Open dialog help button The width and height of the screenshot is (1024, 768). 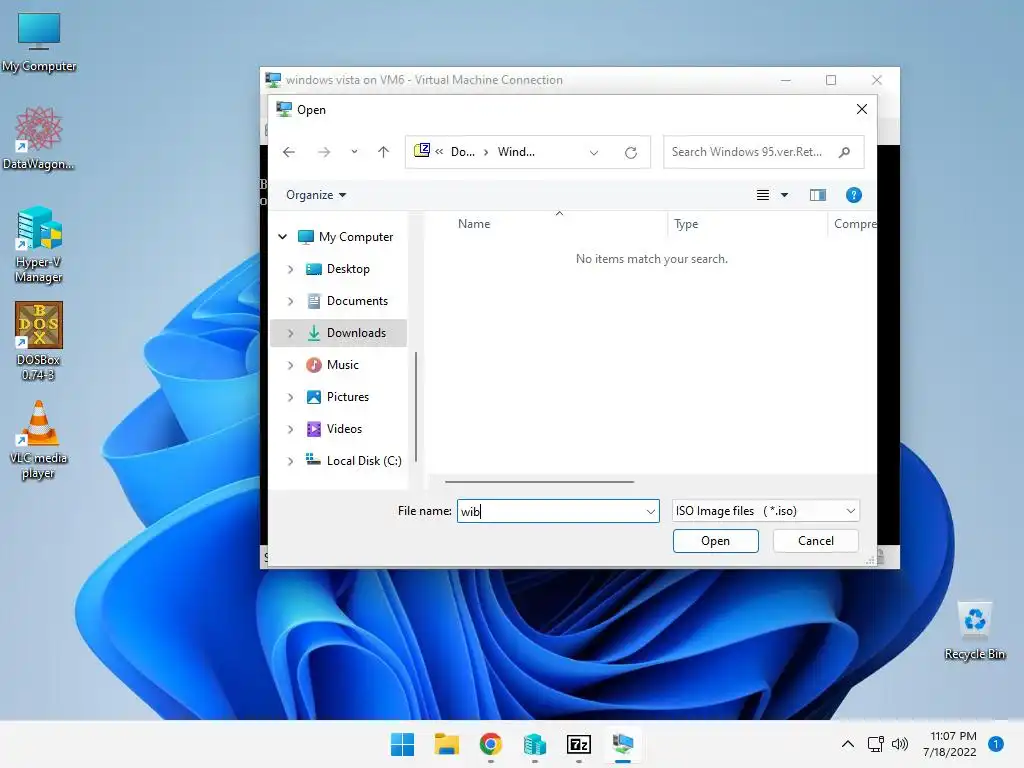(x=854, y=195)
